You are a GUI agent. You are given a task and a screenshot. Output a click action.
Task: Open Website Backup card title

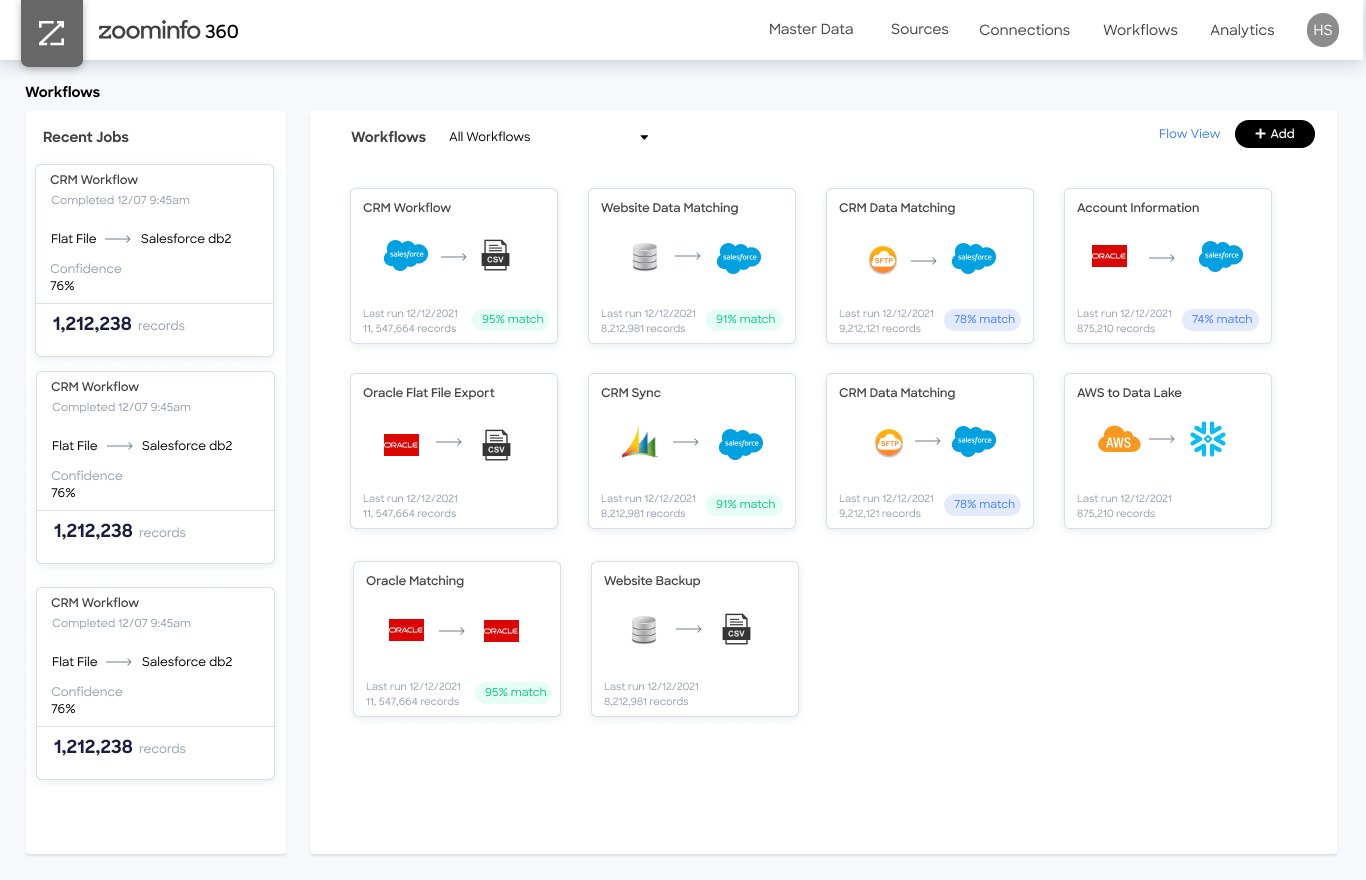[x=652, y=581]
